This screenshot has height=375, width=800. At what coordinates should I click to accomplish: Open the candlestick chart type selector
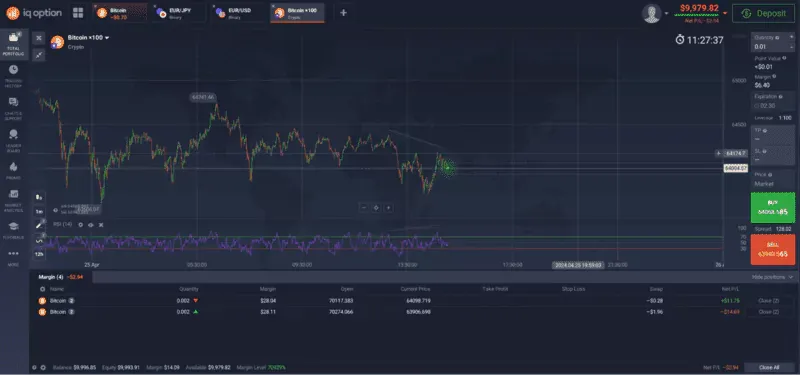[x=39, y=197]
